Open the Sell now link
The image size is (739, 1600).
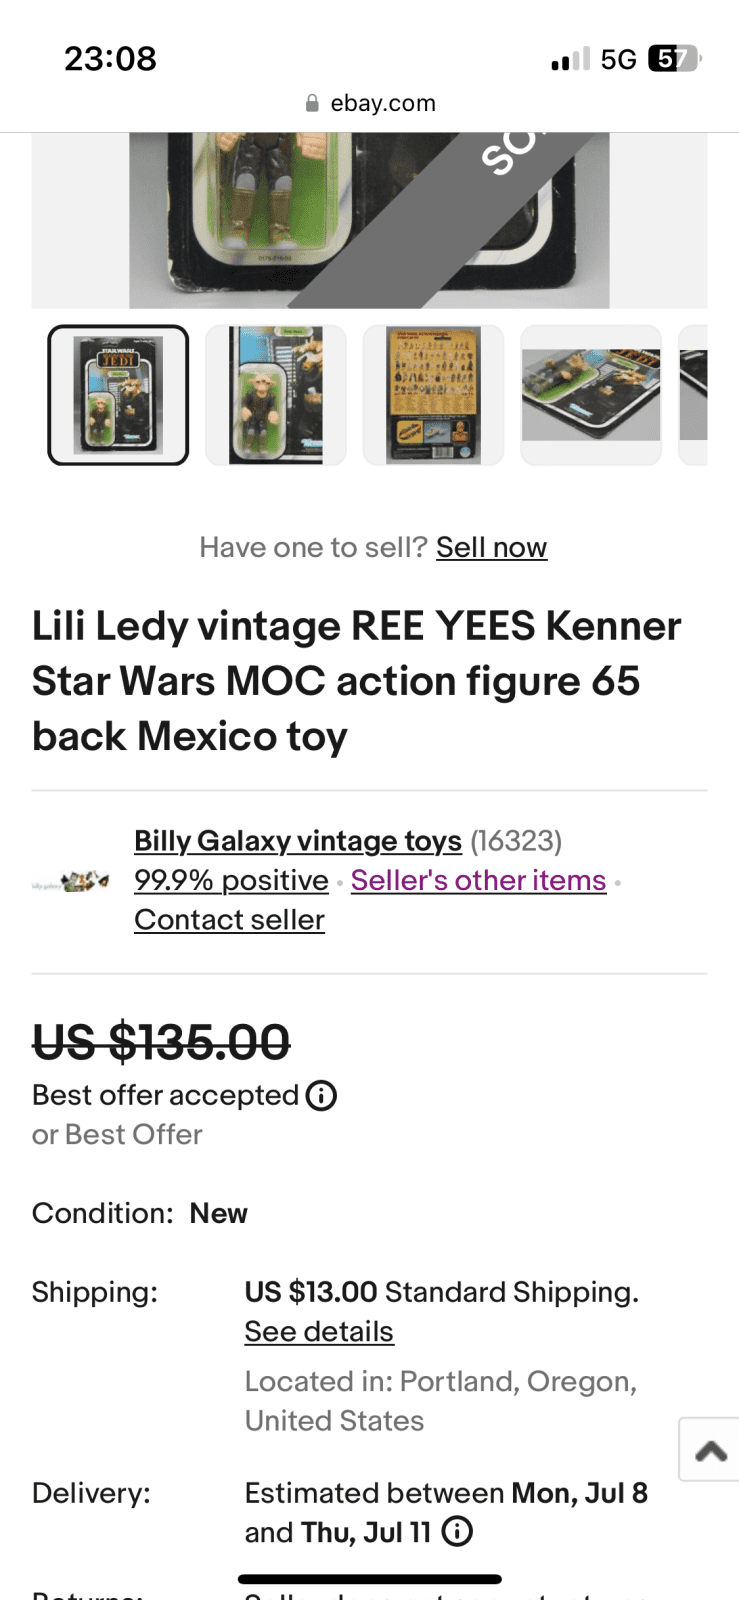click(491, 548)
